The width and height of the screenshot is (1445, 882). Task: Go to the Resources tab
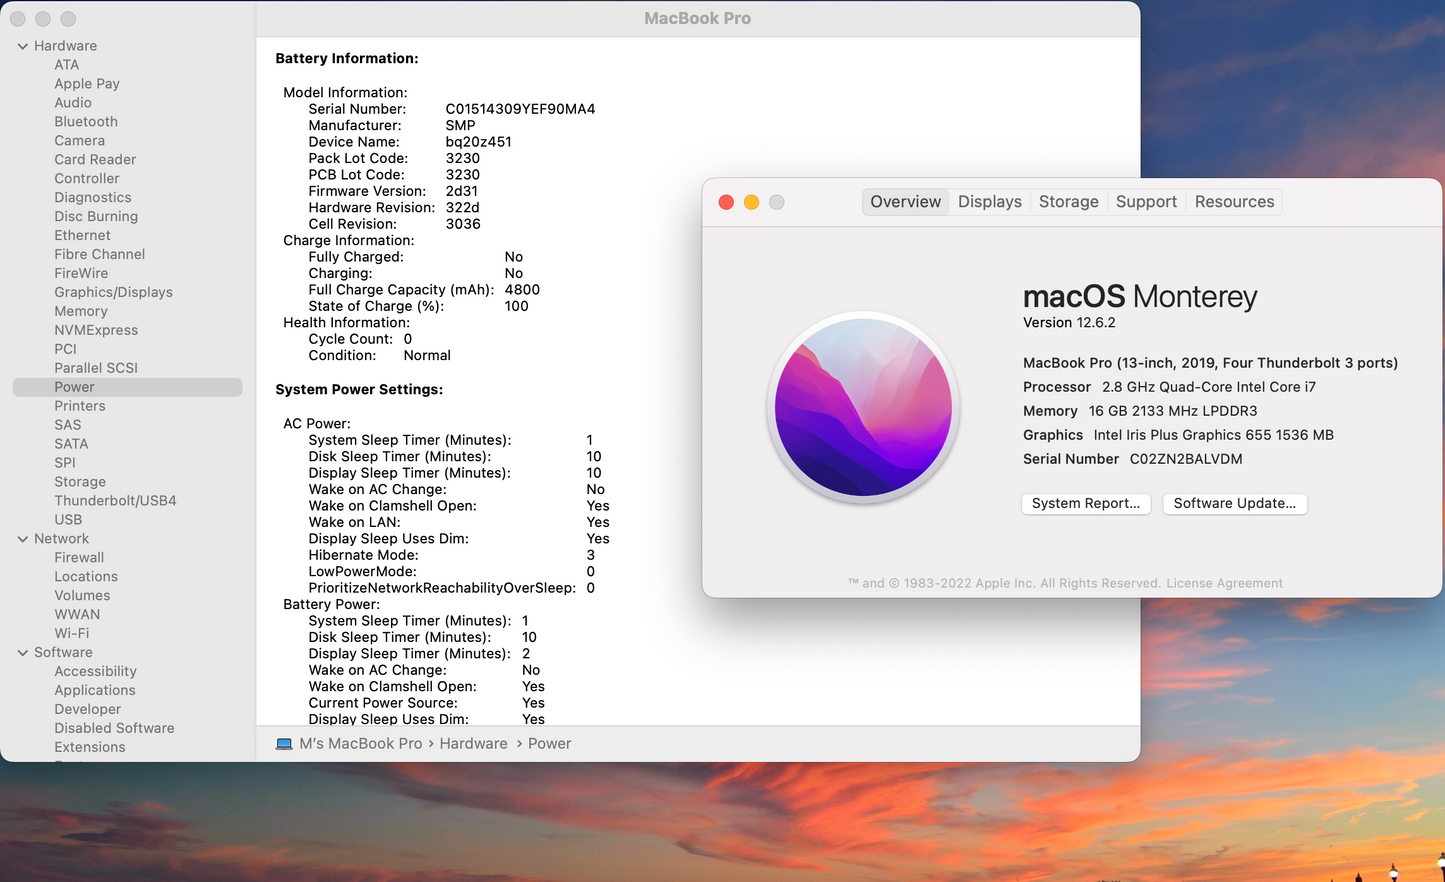click(1234, 202)
